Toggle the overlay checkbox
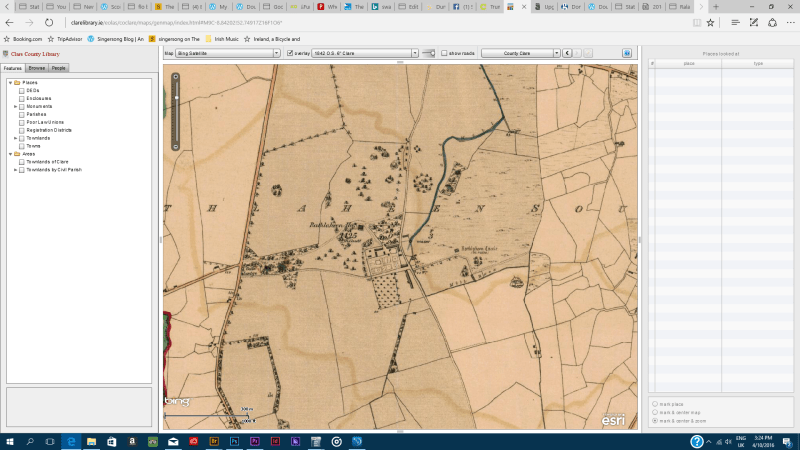The height and width of the screenshot is (450, 800). click(x=290, y=52)
